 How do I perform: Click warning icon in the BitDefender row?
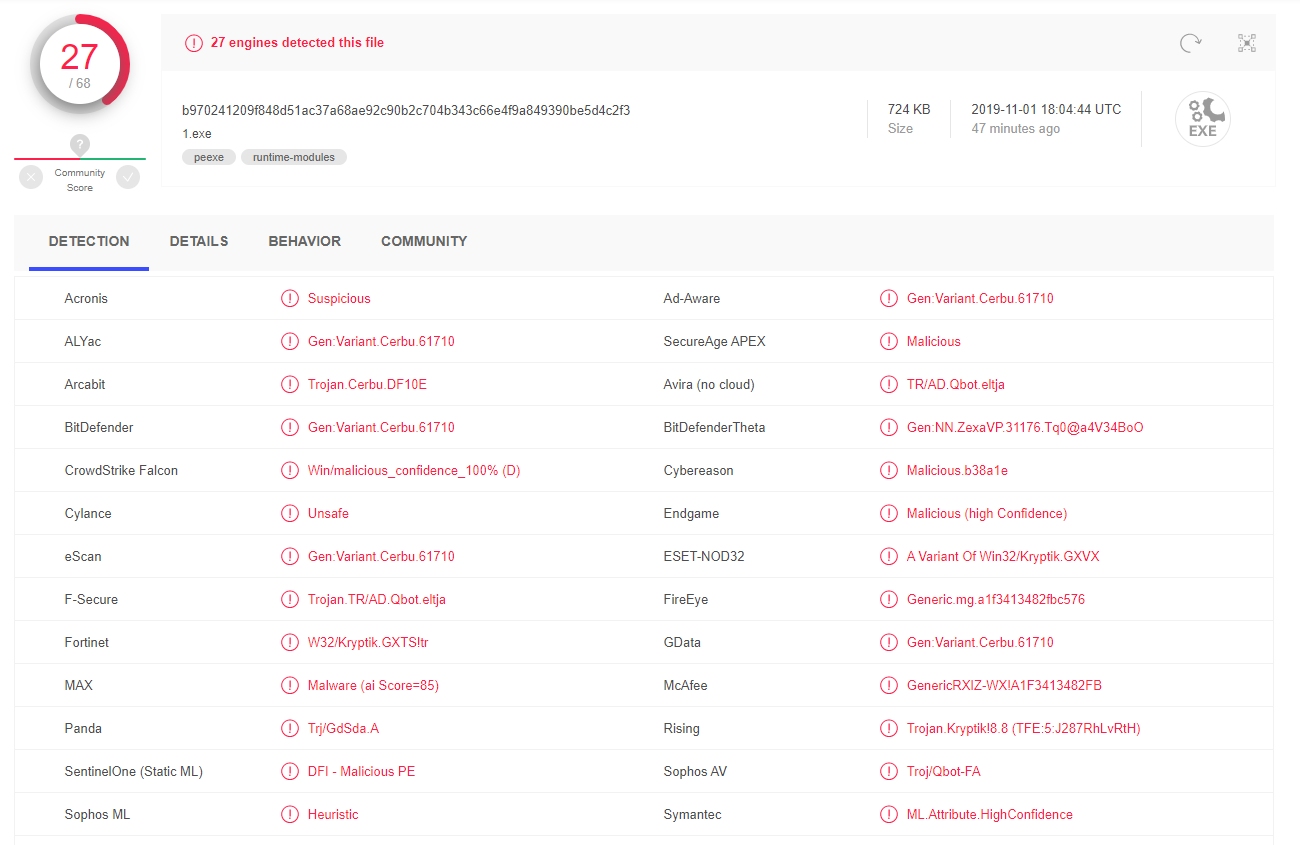point(290,427)
